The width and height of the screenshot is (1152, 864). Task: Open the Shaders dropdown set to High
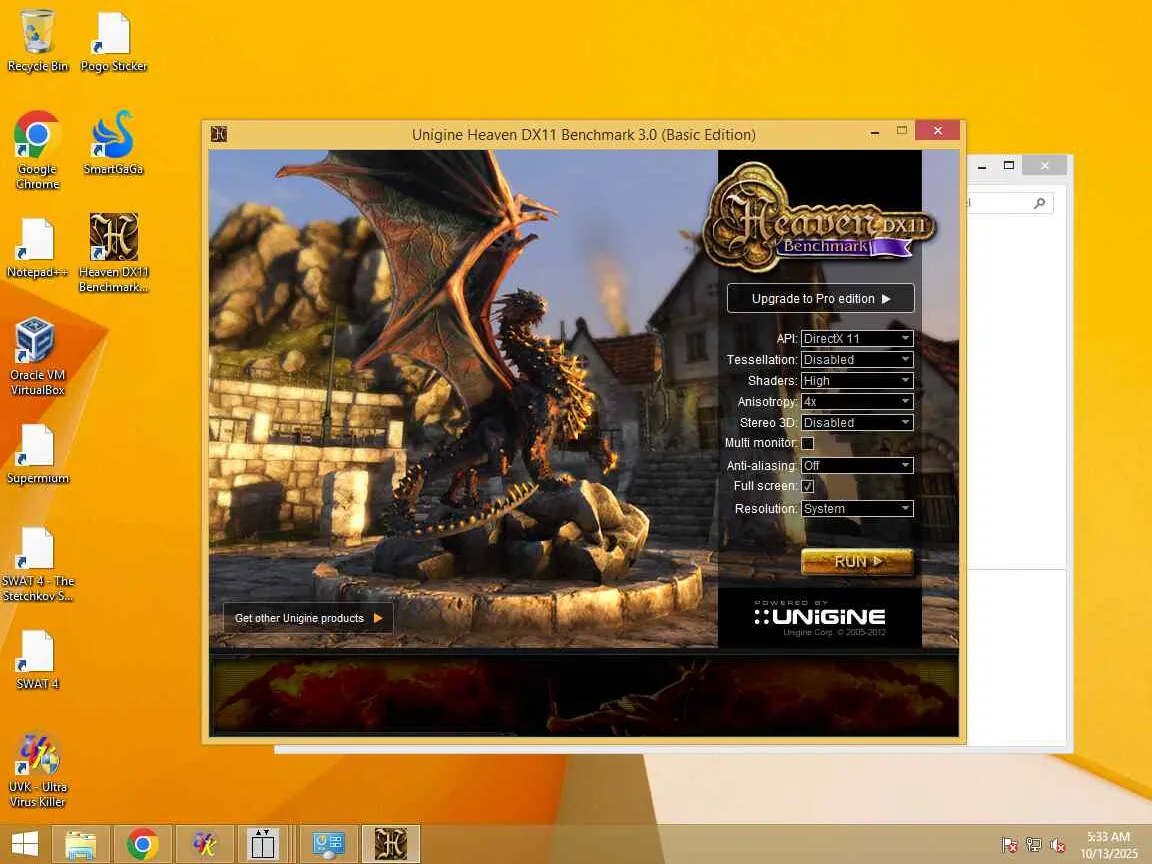pyautogui.click(x=857, y=380)
